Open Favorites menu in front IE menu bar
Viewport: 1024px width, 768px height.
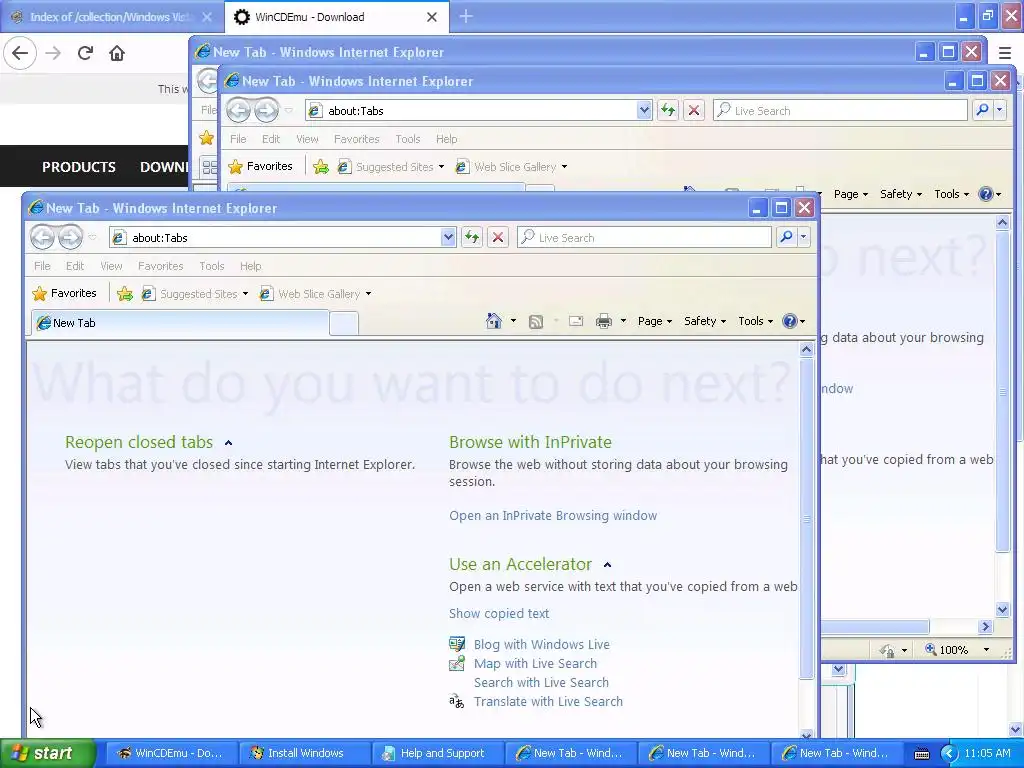(x=161, y=266)
